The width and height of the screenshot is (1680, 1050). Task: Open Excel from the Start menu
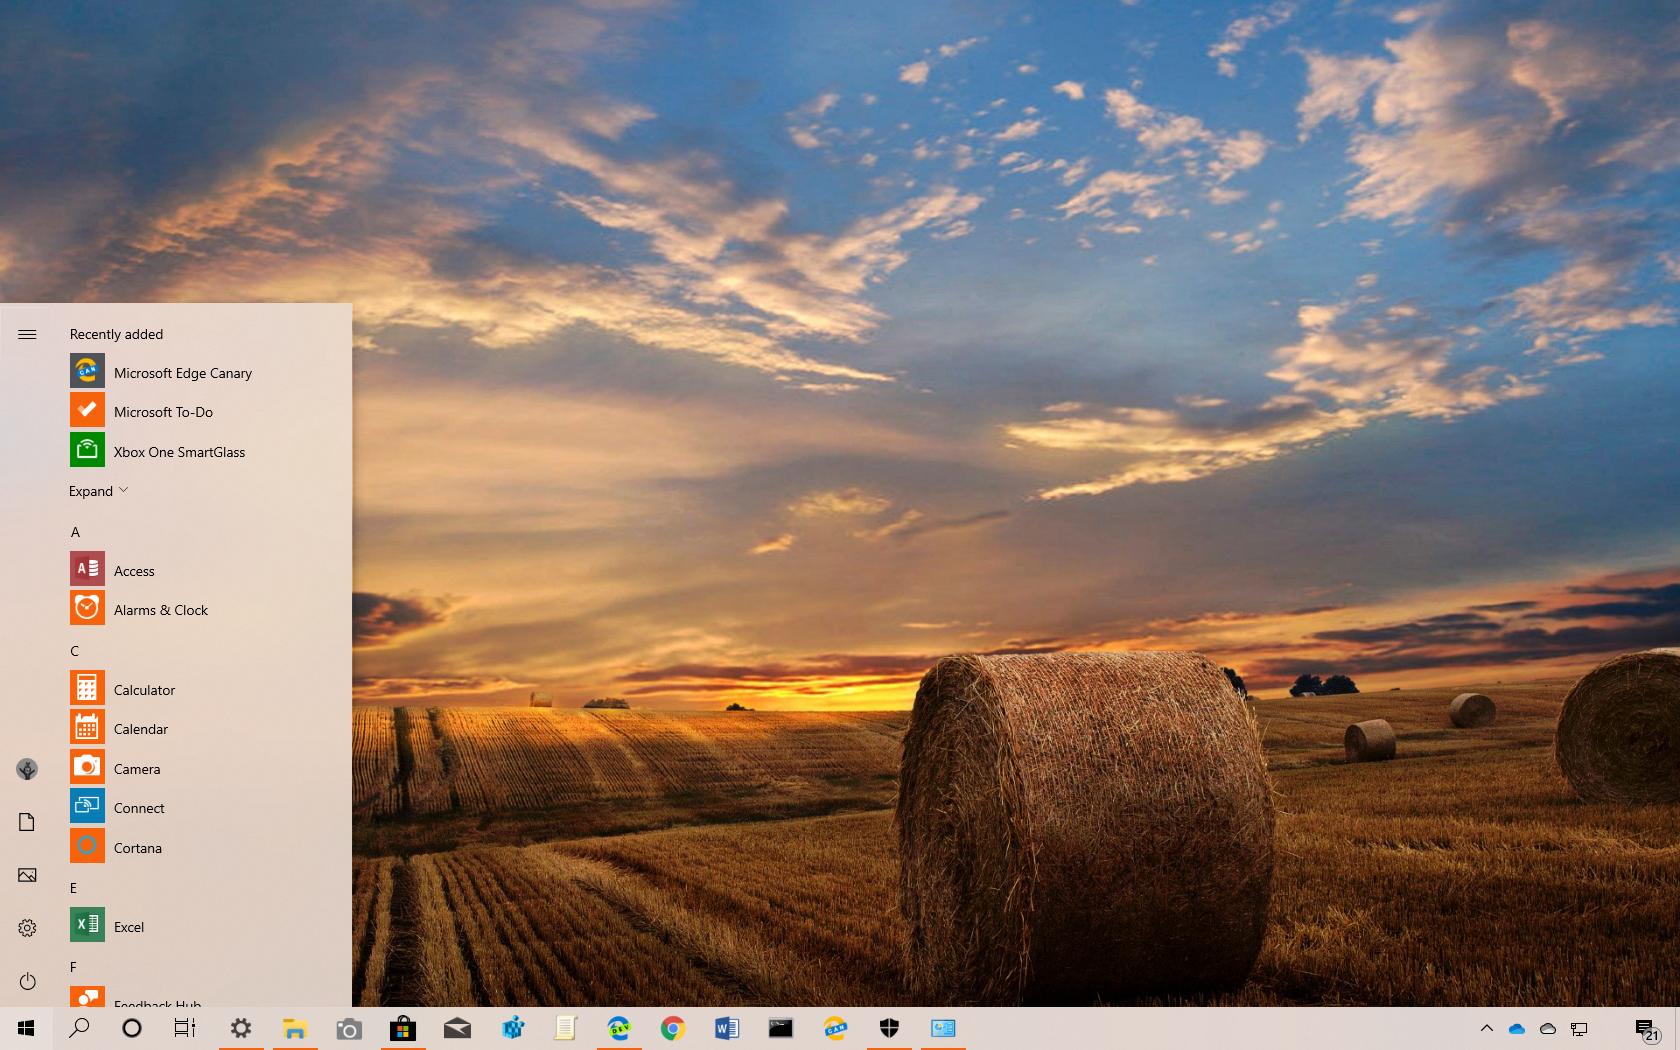coord(128,926)
